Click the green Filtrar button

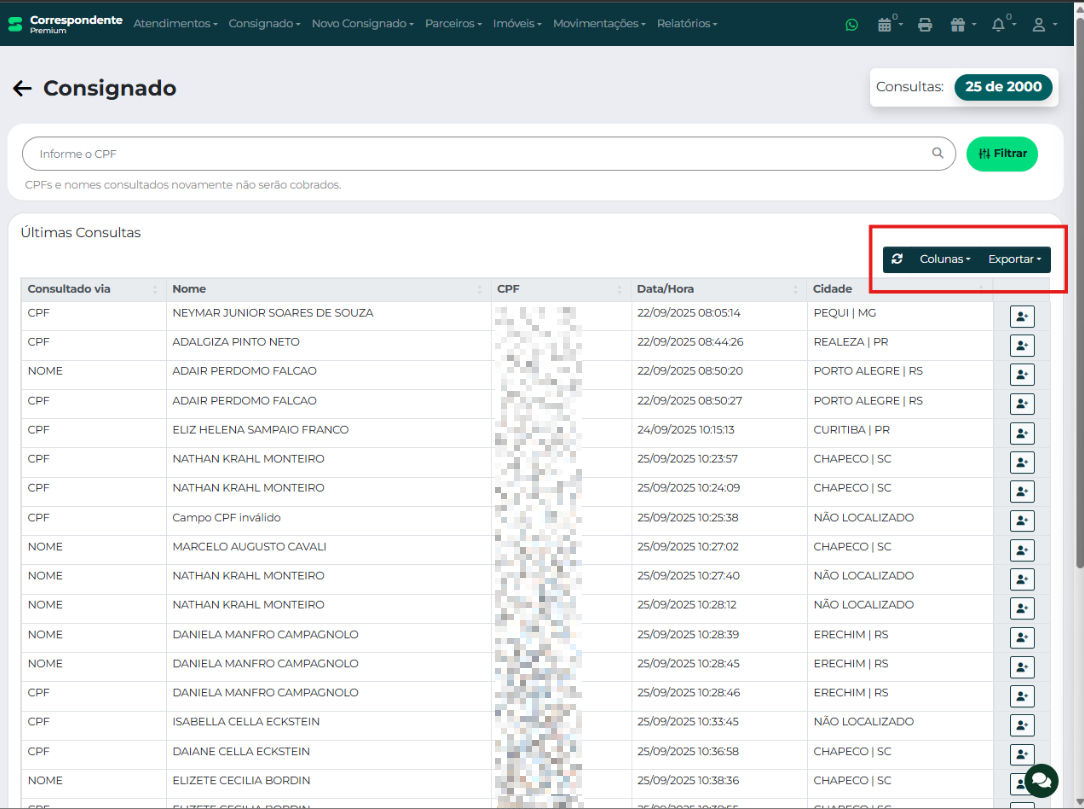1002,153
